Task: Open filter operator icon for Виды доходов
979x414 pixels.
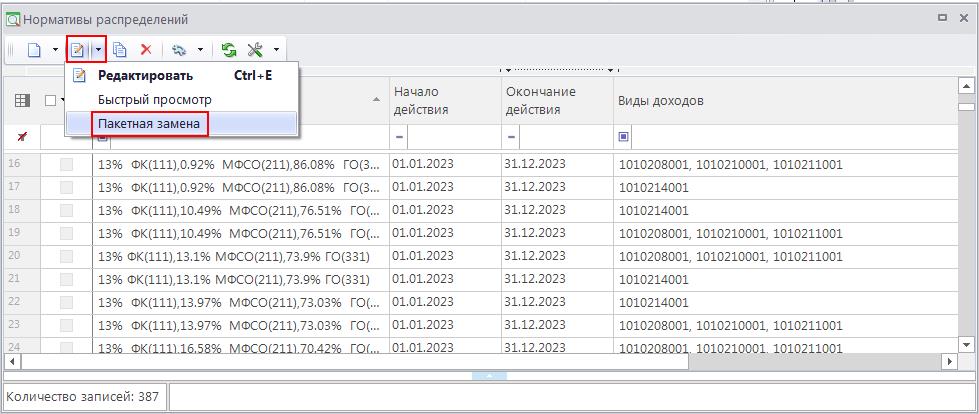Action: (x=623, y=137)
